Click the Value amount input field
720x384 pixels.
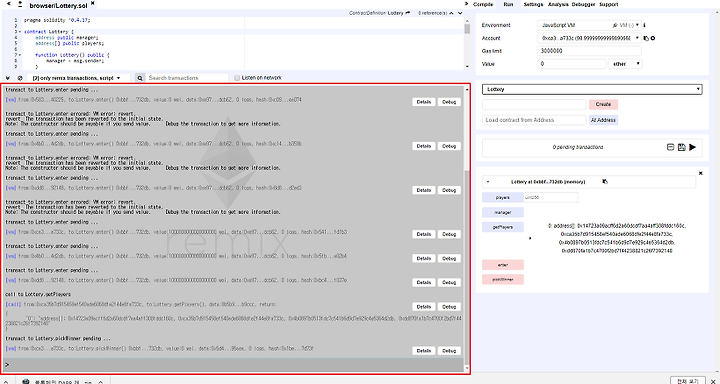[571, 64]
